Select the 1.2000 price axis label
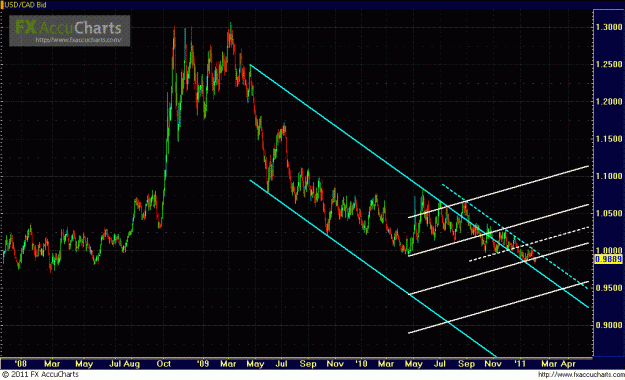 tap(609, 102)
